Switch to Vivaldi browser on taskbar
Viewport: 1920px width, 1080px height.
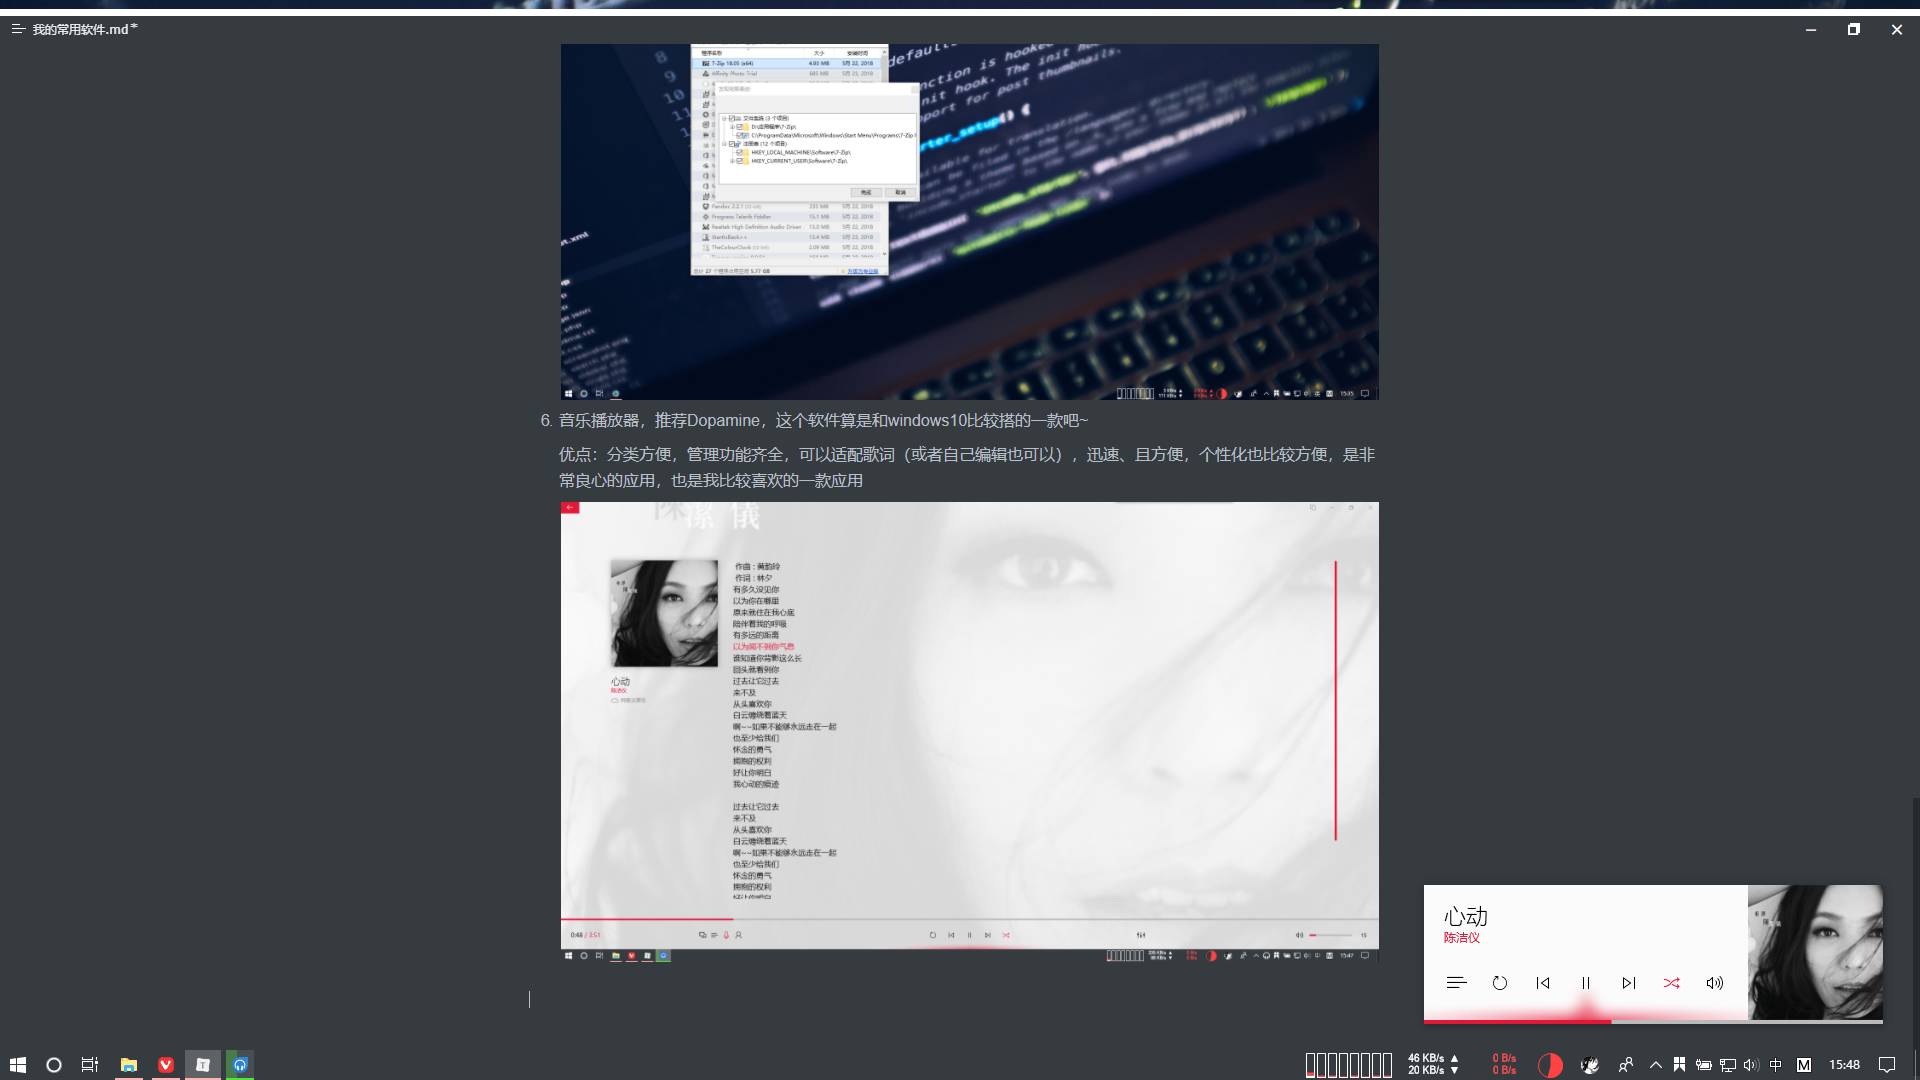[x=166, y=1065]
